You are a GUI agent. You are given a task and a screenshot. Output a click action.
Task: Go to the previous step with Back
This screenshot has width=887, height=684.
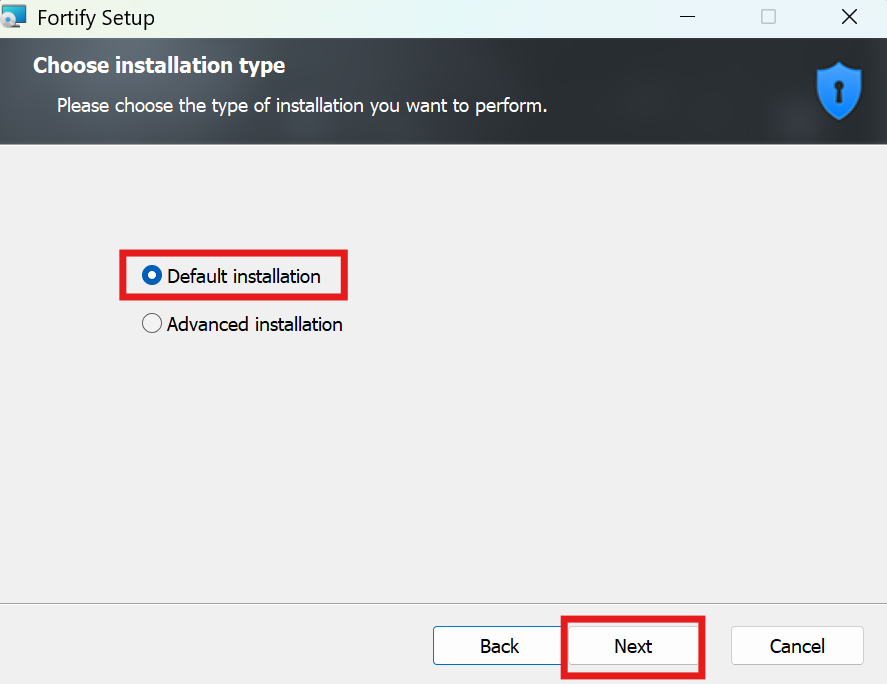click(498, 646)
